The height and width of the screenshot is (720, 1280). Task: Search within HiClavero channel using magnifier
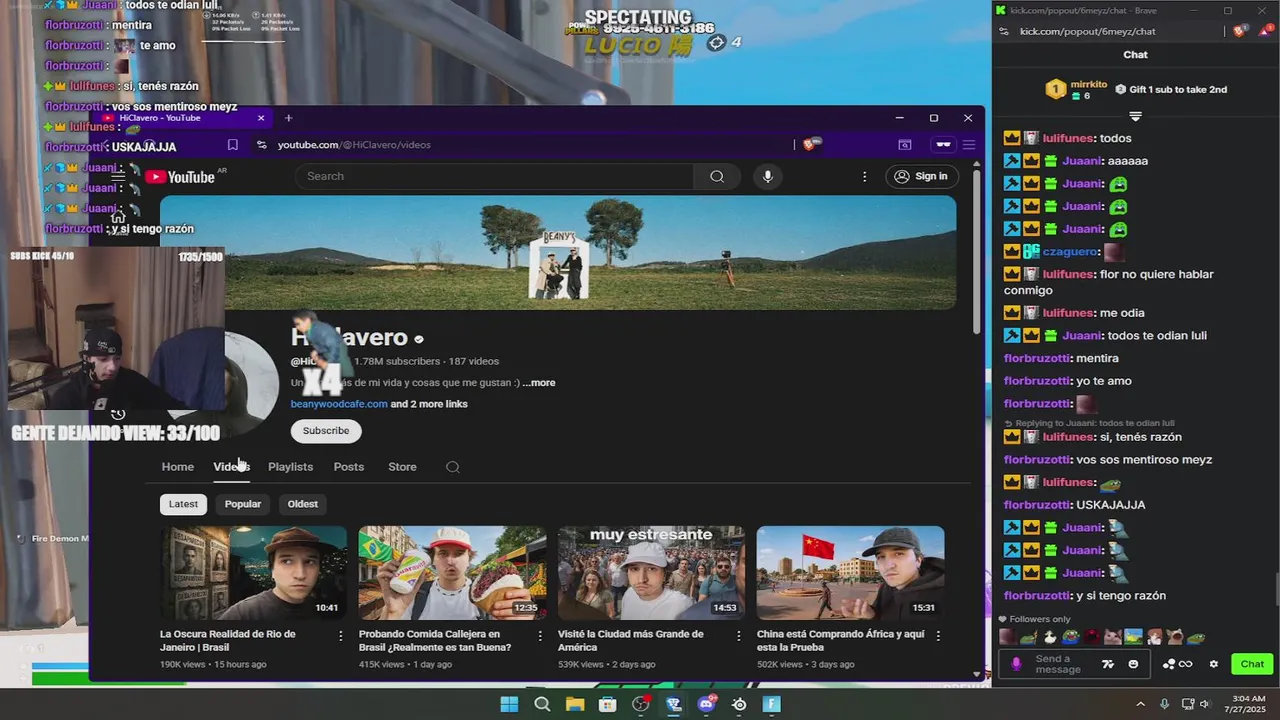pyautogui.click(x=453, y=467)
